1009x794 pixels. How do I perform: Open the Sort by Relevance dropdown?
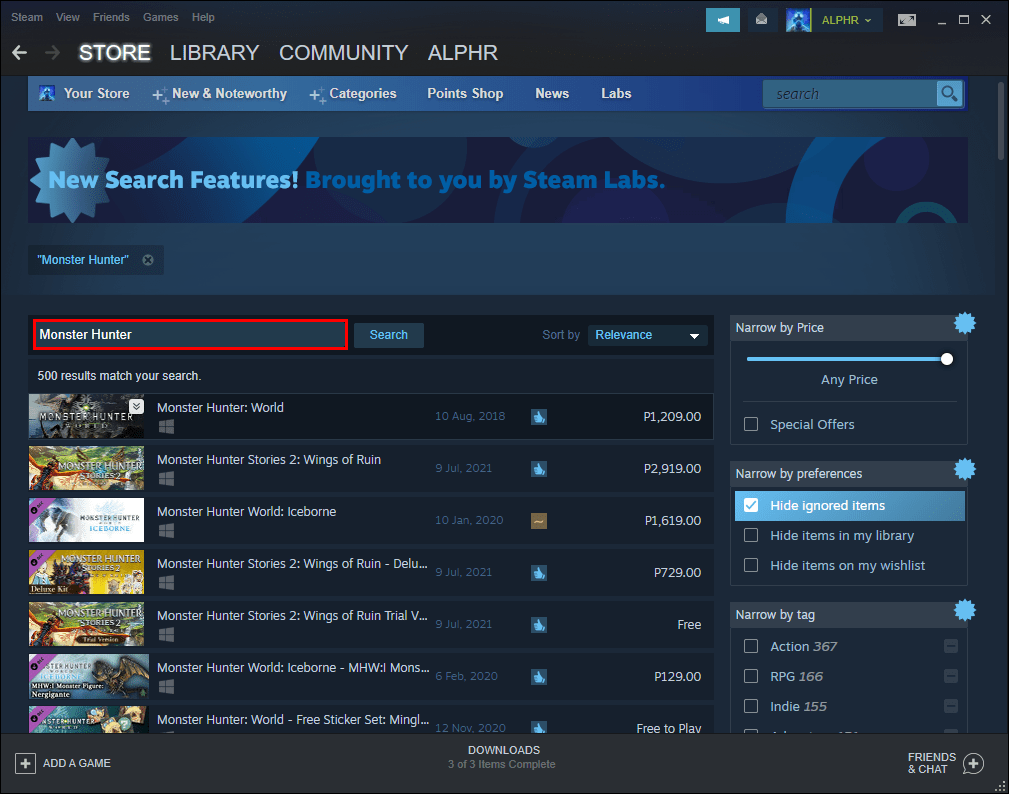click(x=647, y=335)
